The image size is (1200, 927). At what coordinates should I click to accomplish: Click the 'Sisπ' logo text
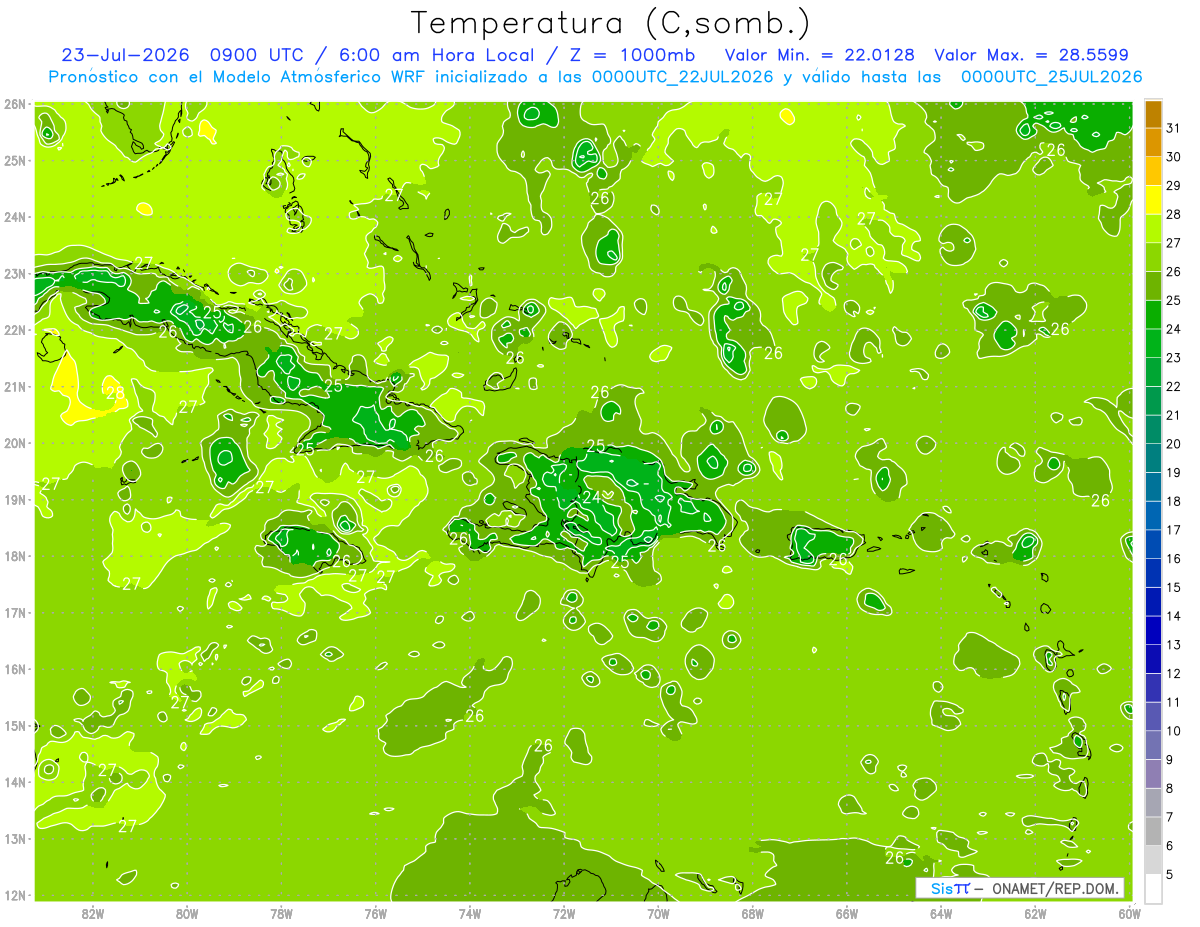(x=950, y=888)
